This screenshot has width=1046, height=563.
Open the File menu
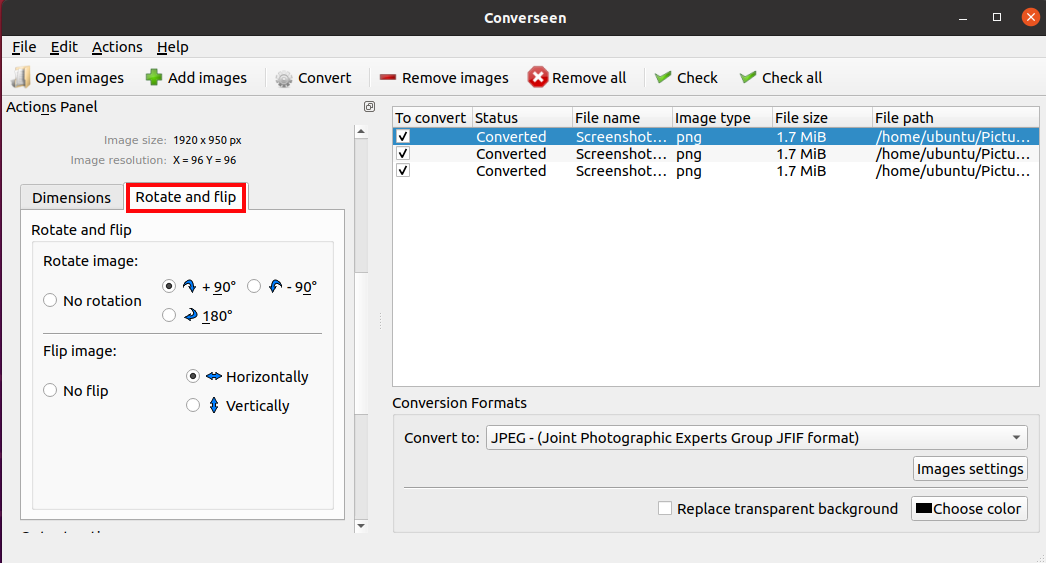(x=24, y=47)
